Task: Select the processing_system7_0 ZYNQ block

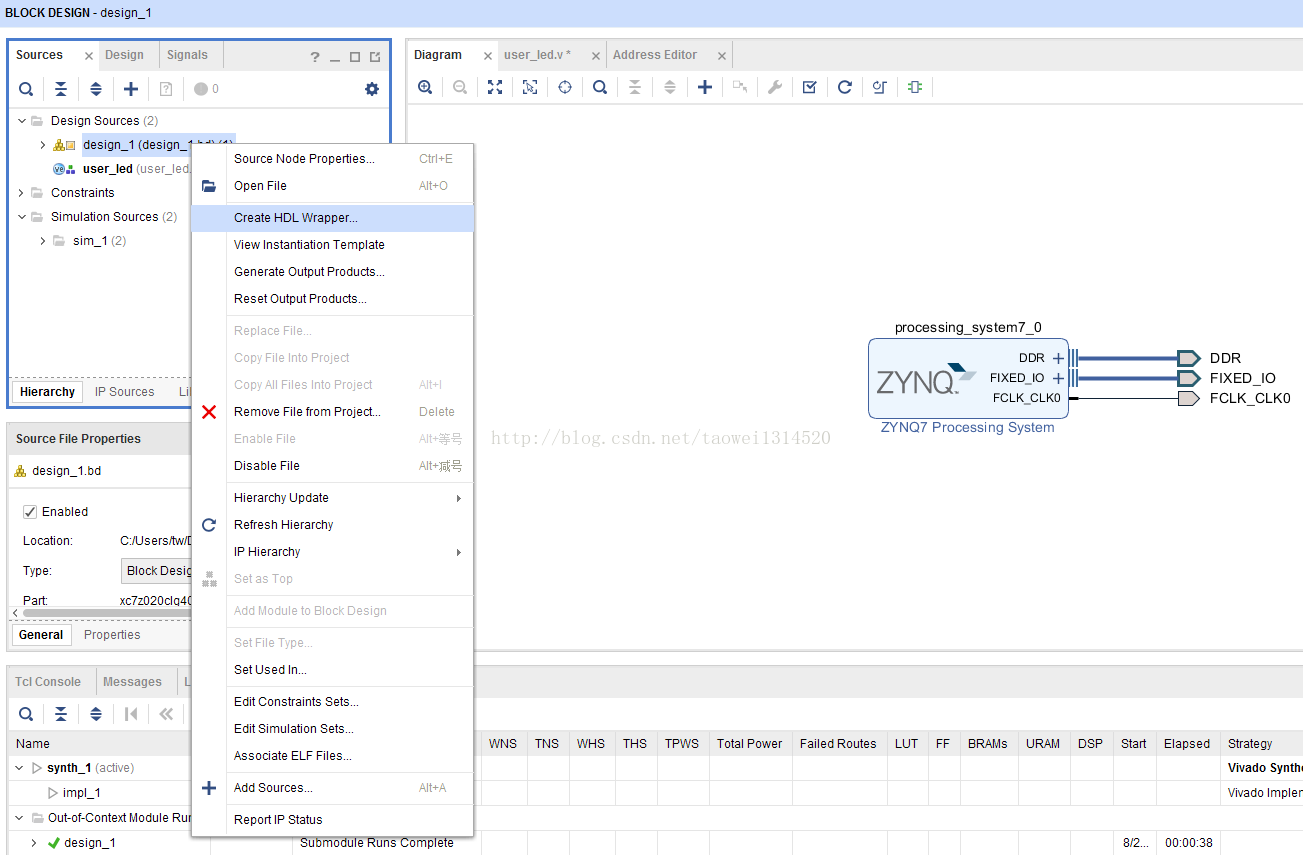Action: click(967, 378)
